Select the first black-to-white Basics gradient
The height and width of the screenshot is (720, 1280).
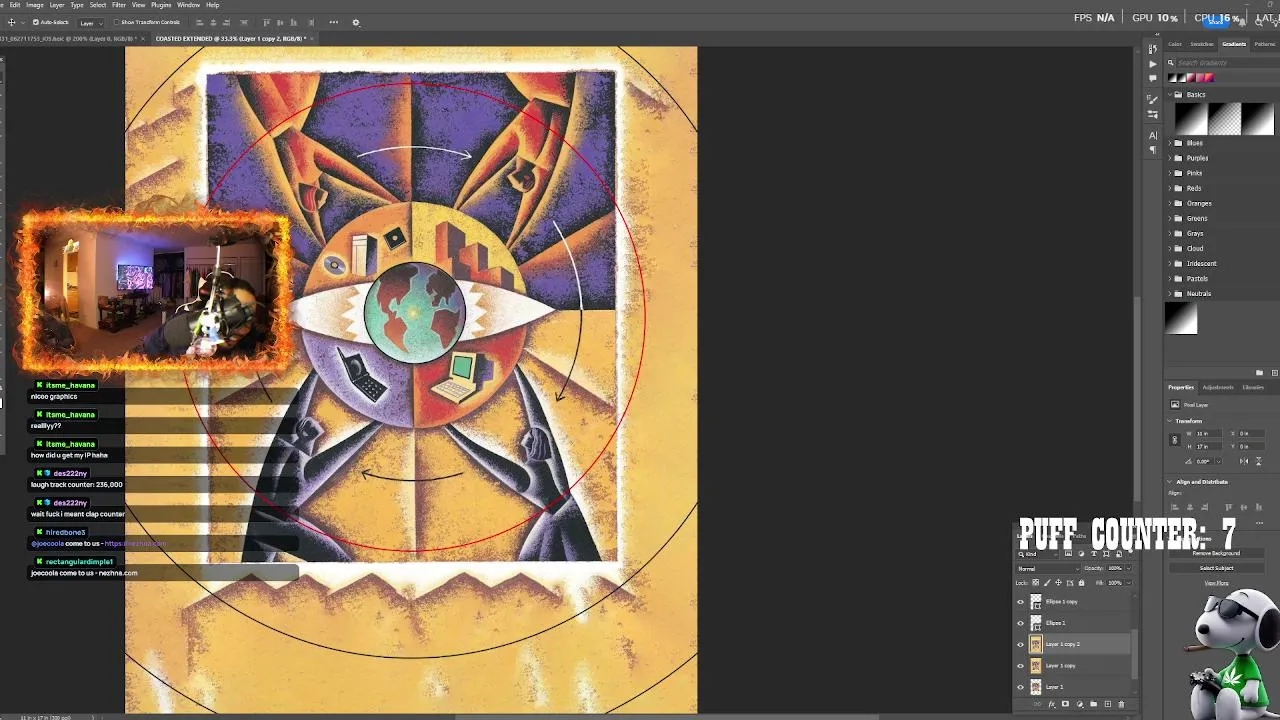(1192, 119)
